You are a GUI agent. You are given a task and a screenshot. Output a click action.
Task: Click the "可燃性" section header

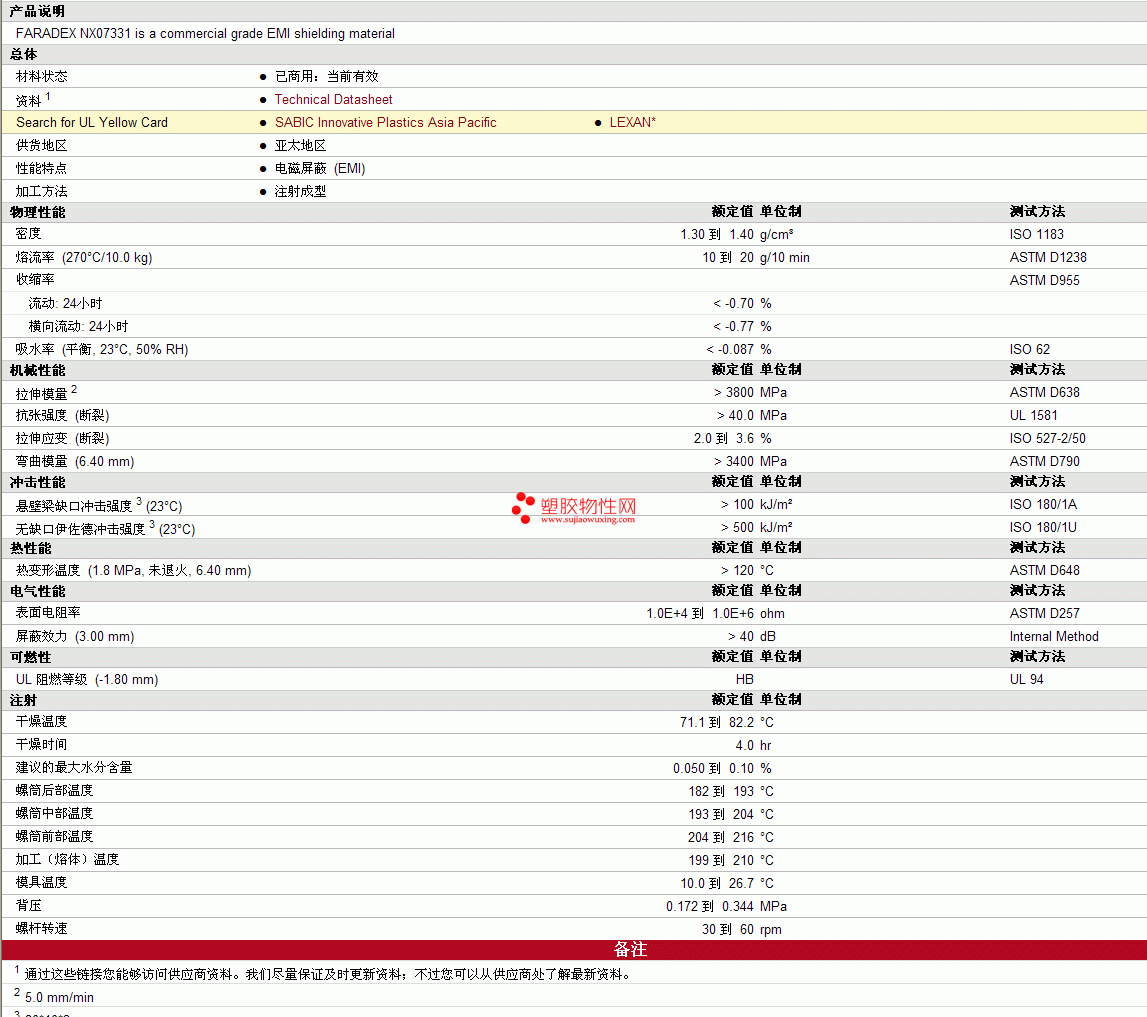click(31, 657)
